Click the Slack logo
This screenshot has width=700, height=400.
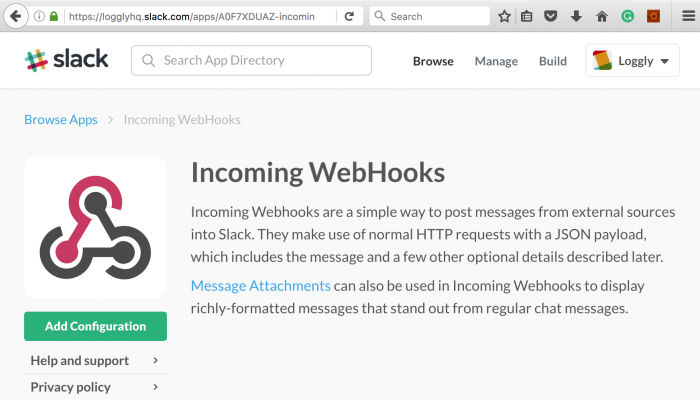click(x=66, y=60)
